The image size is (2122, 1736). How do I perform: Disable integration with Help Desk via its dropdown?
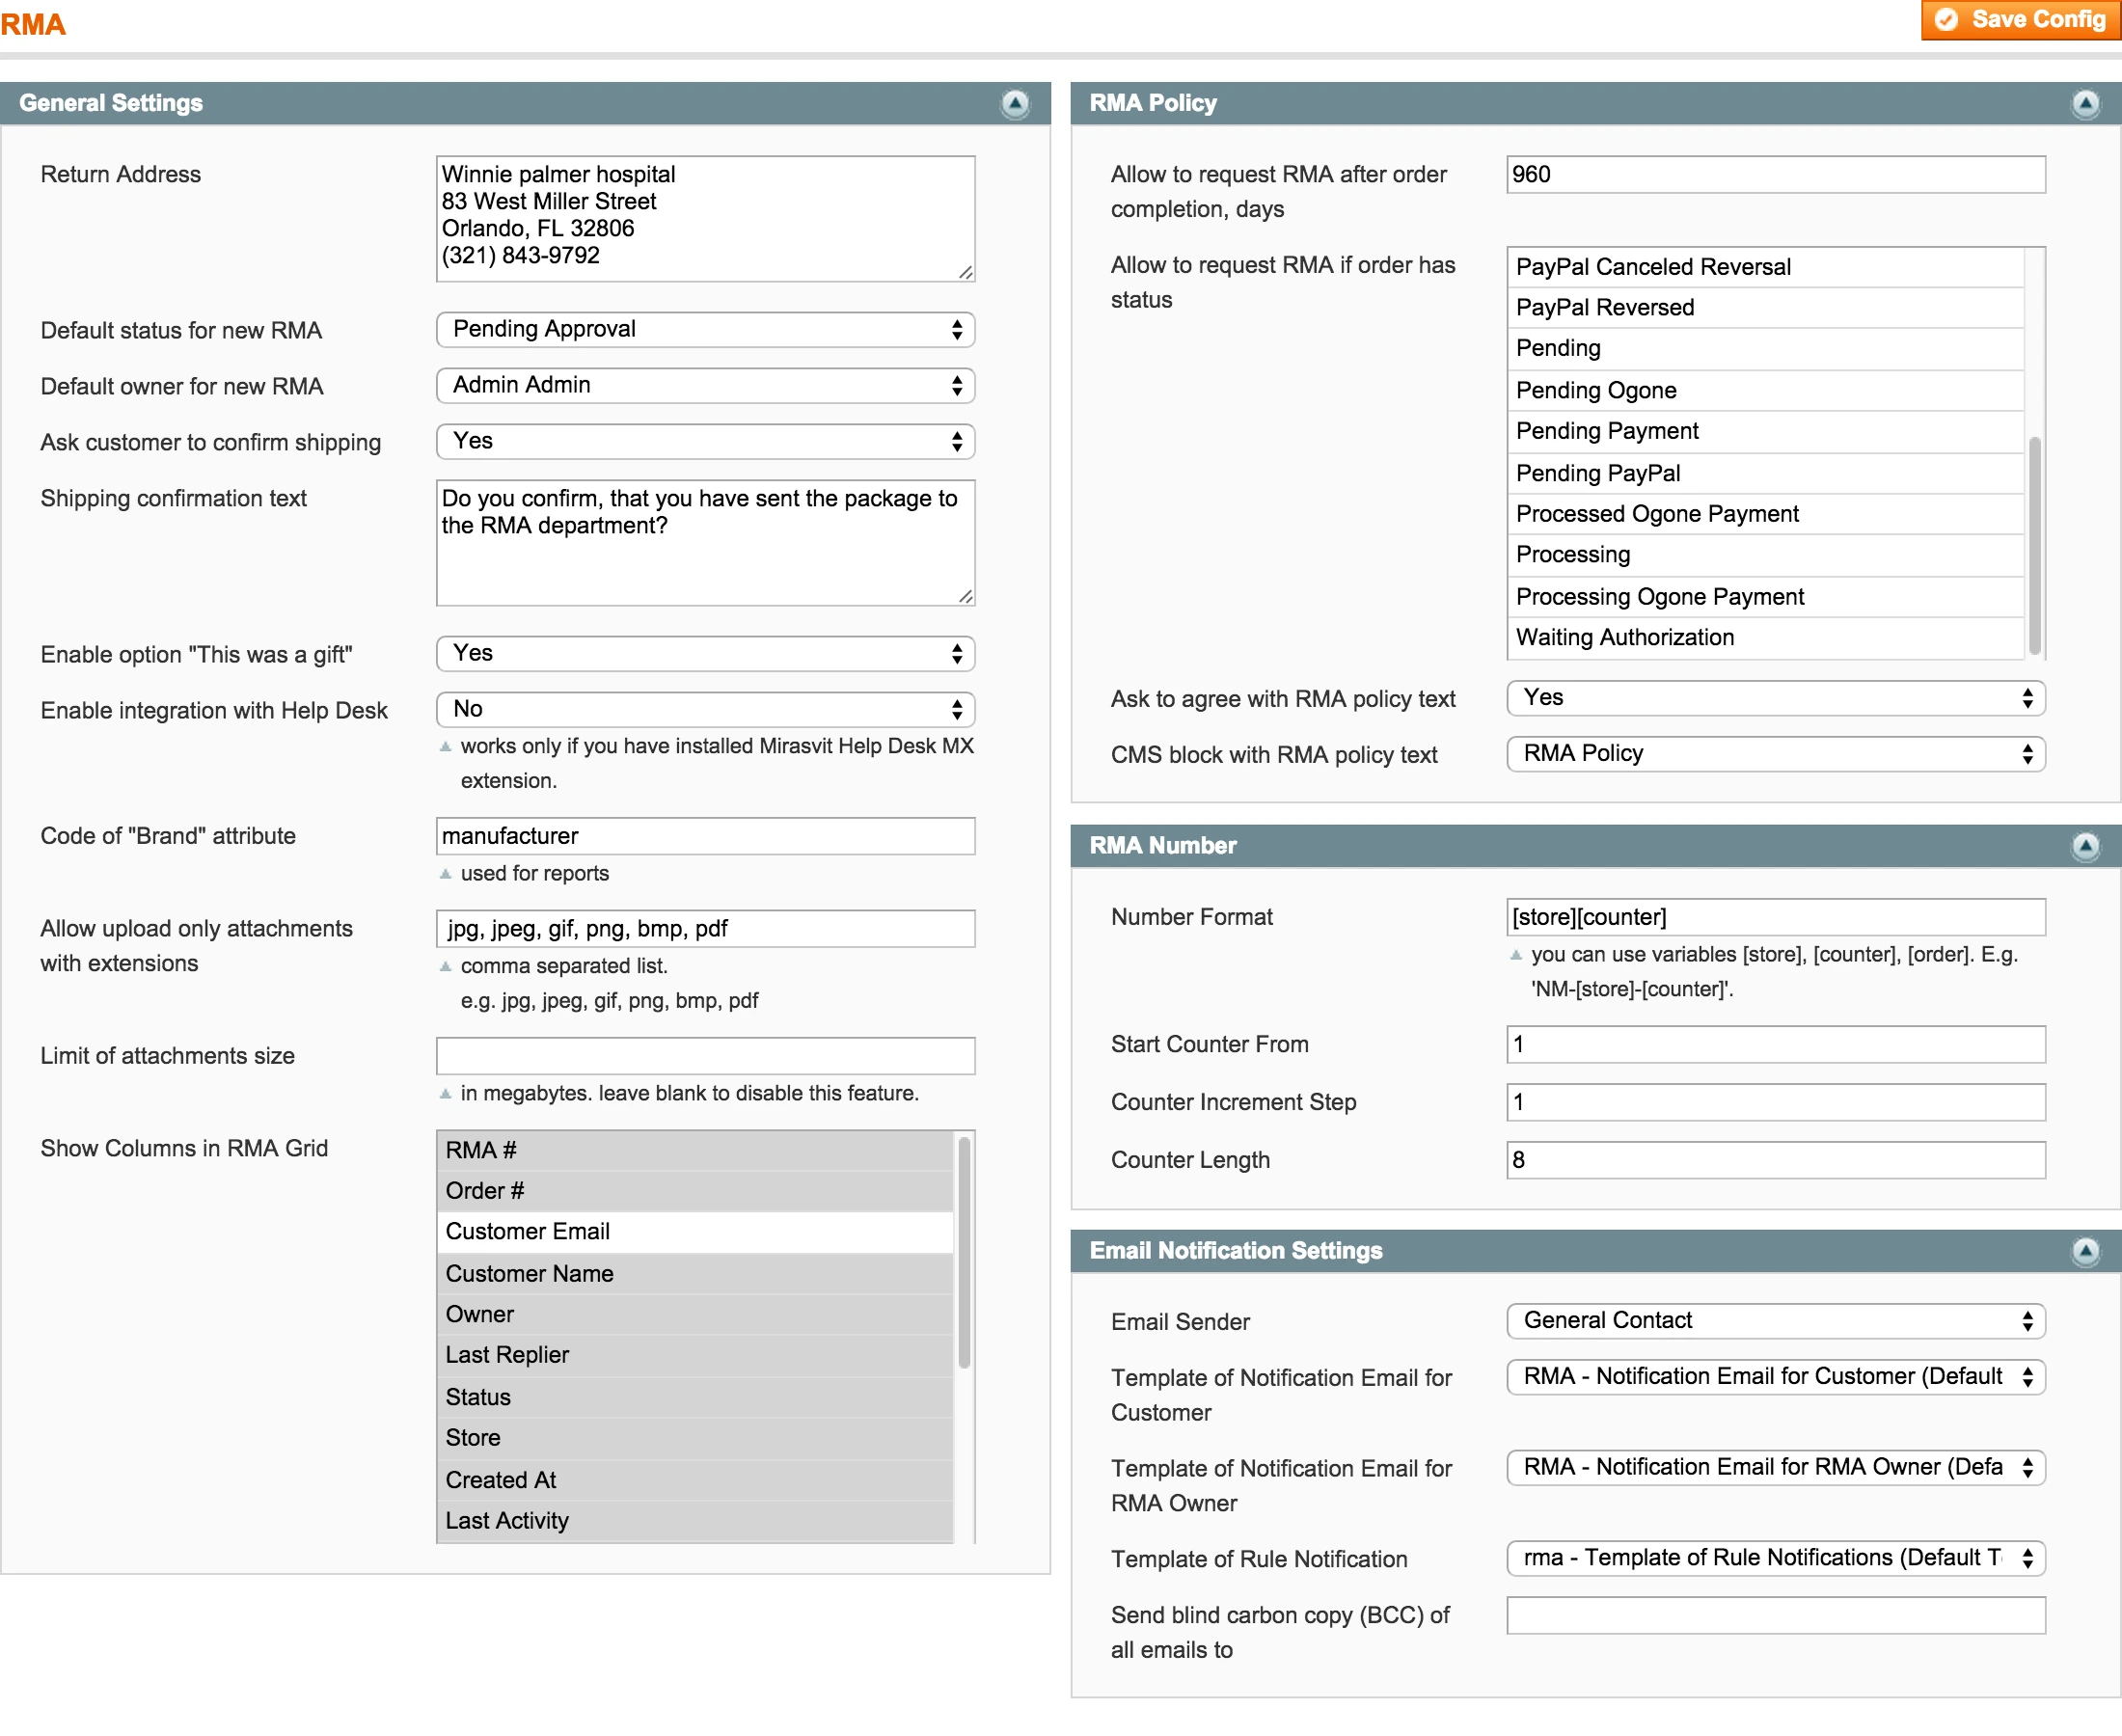(705, 709)
